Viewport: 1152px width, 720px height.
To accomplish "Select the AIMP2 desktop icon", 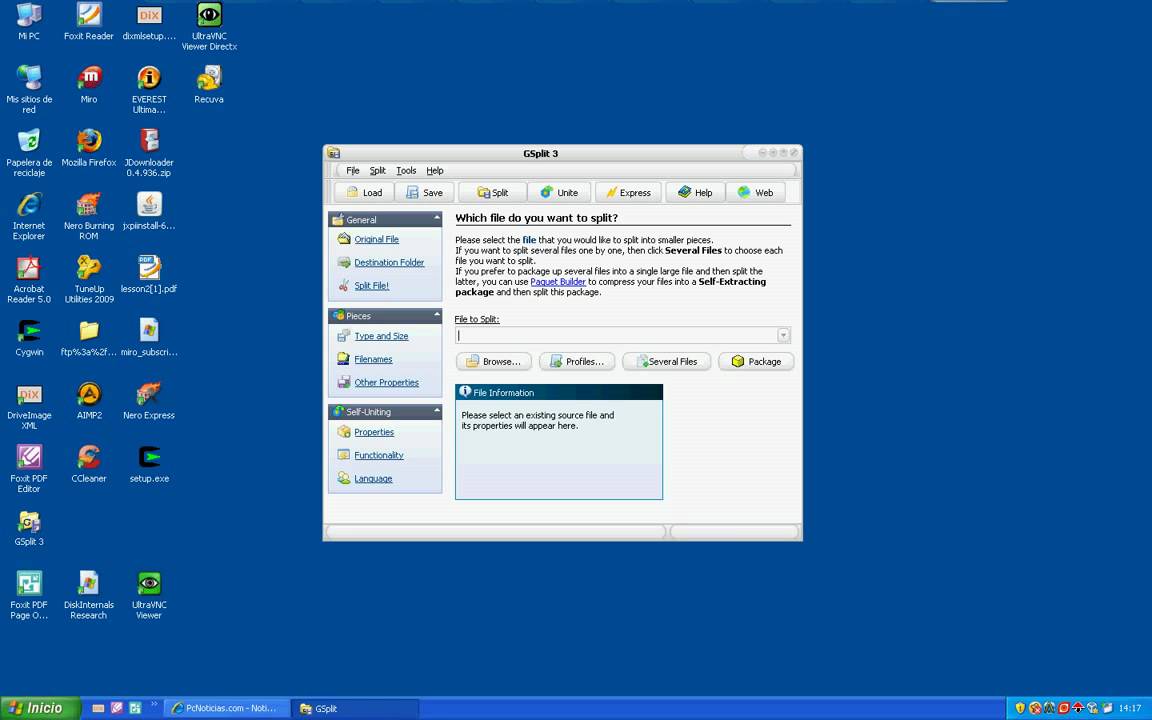I will click(89, 401).
